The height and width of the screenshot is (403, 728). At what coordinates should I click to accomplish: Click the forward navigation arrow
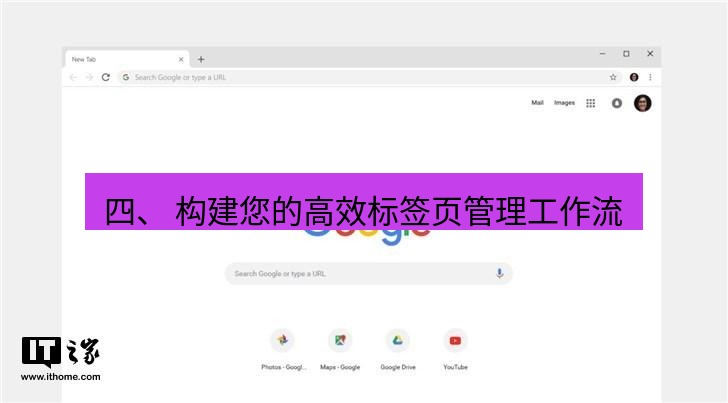(x=89, y=77)
